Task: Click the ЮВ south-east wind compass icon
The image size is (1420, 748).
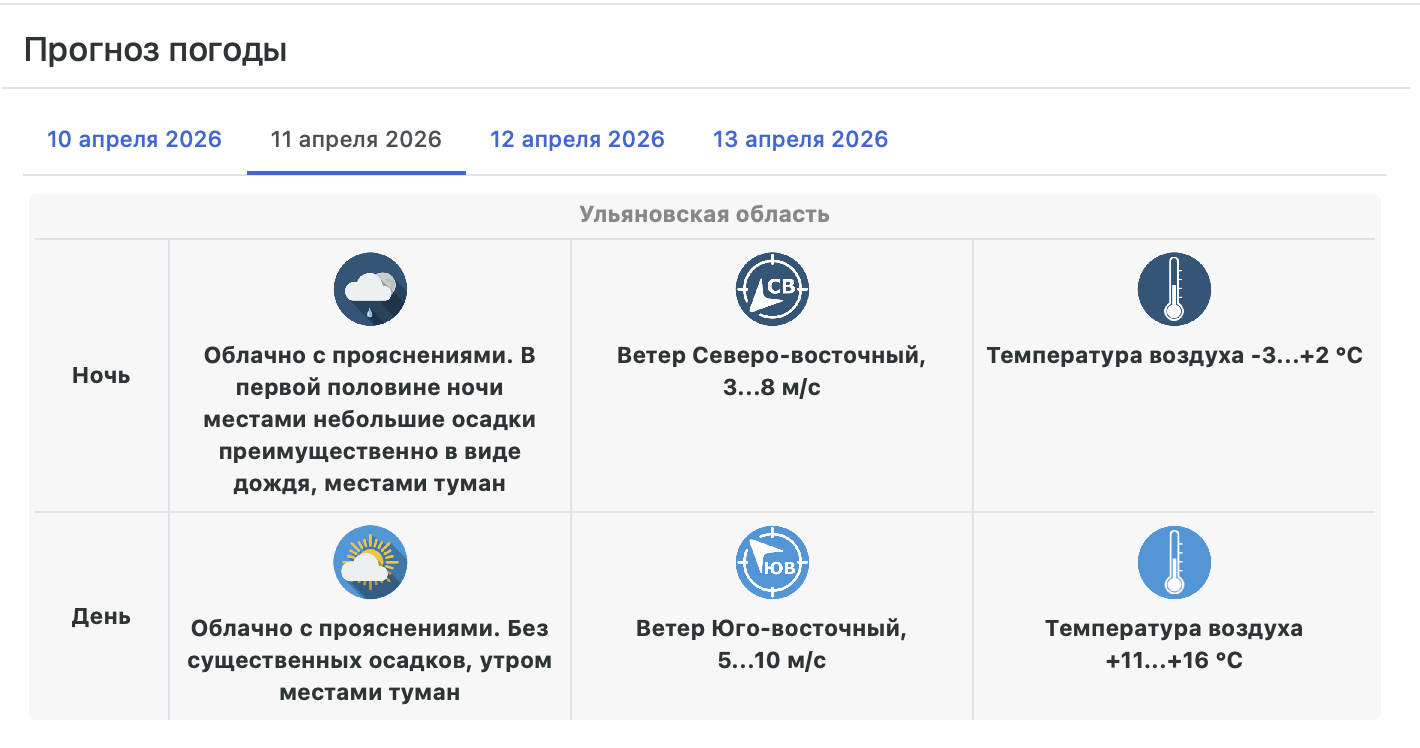Action: pos(772,563)
